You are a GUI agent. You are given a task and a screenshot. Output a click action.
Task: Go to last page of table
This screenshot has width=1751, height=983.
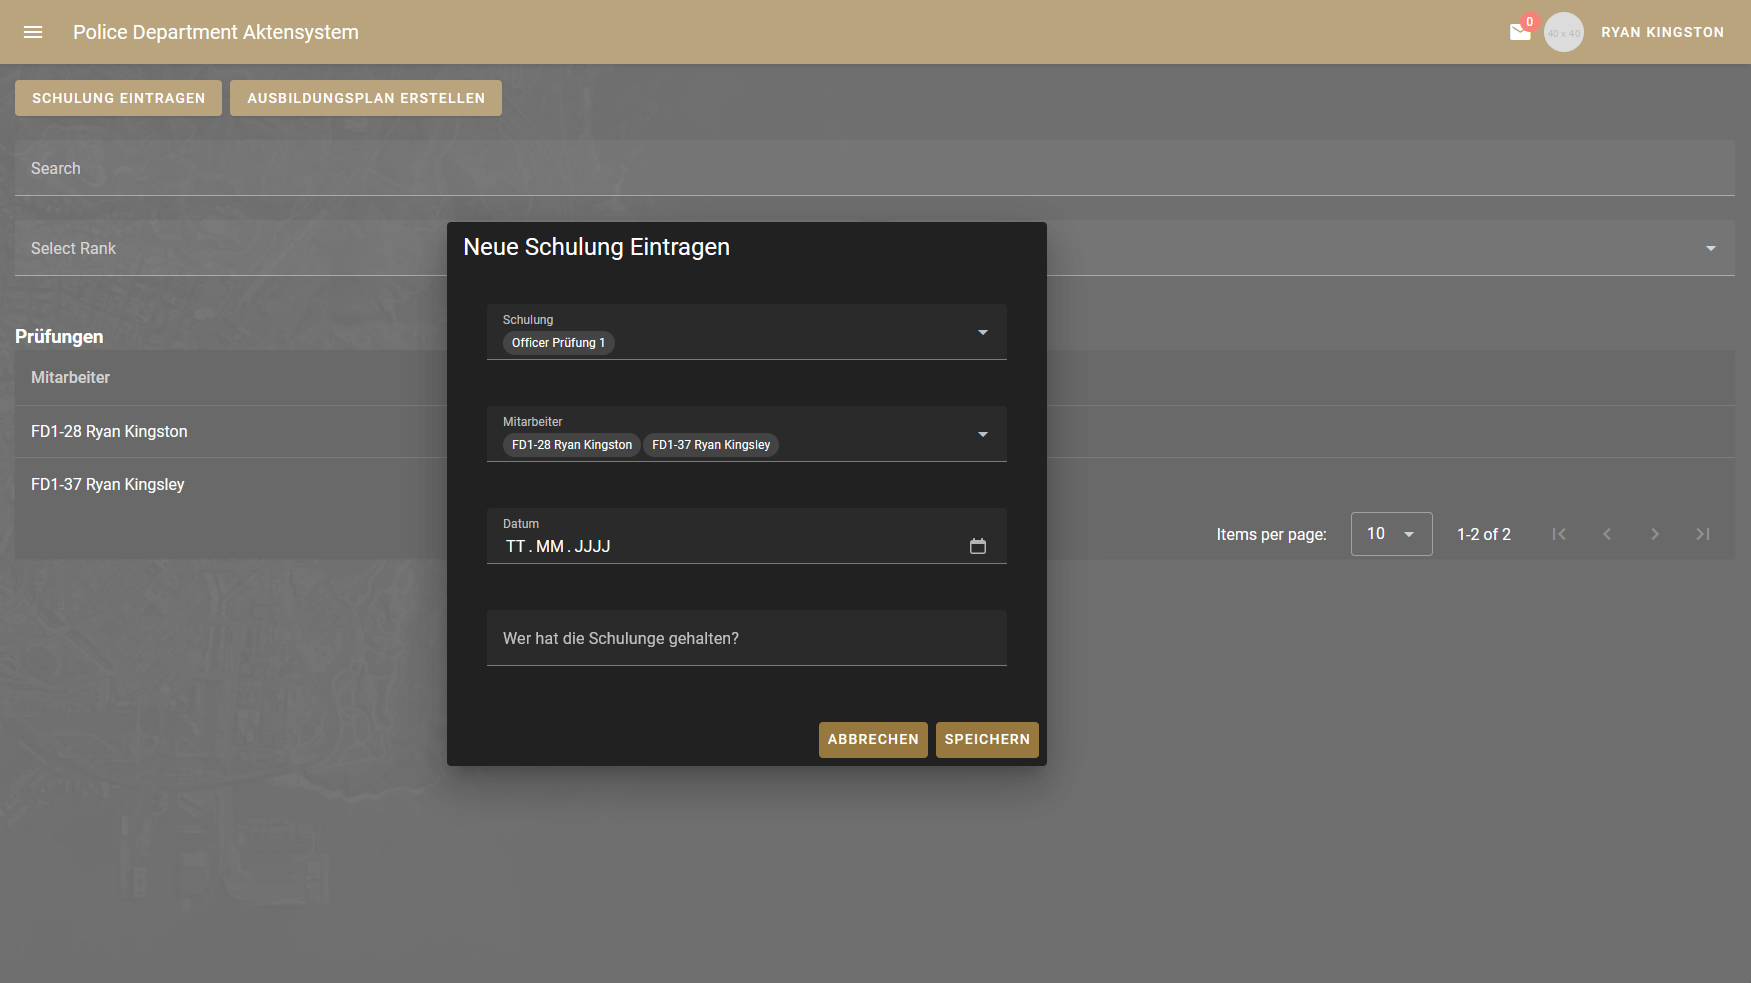1703,534
